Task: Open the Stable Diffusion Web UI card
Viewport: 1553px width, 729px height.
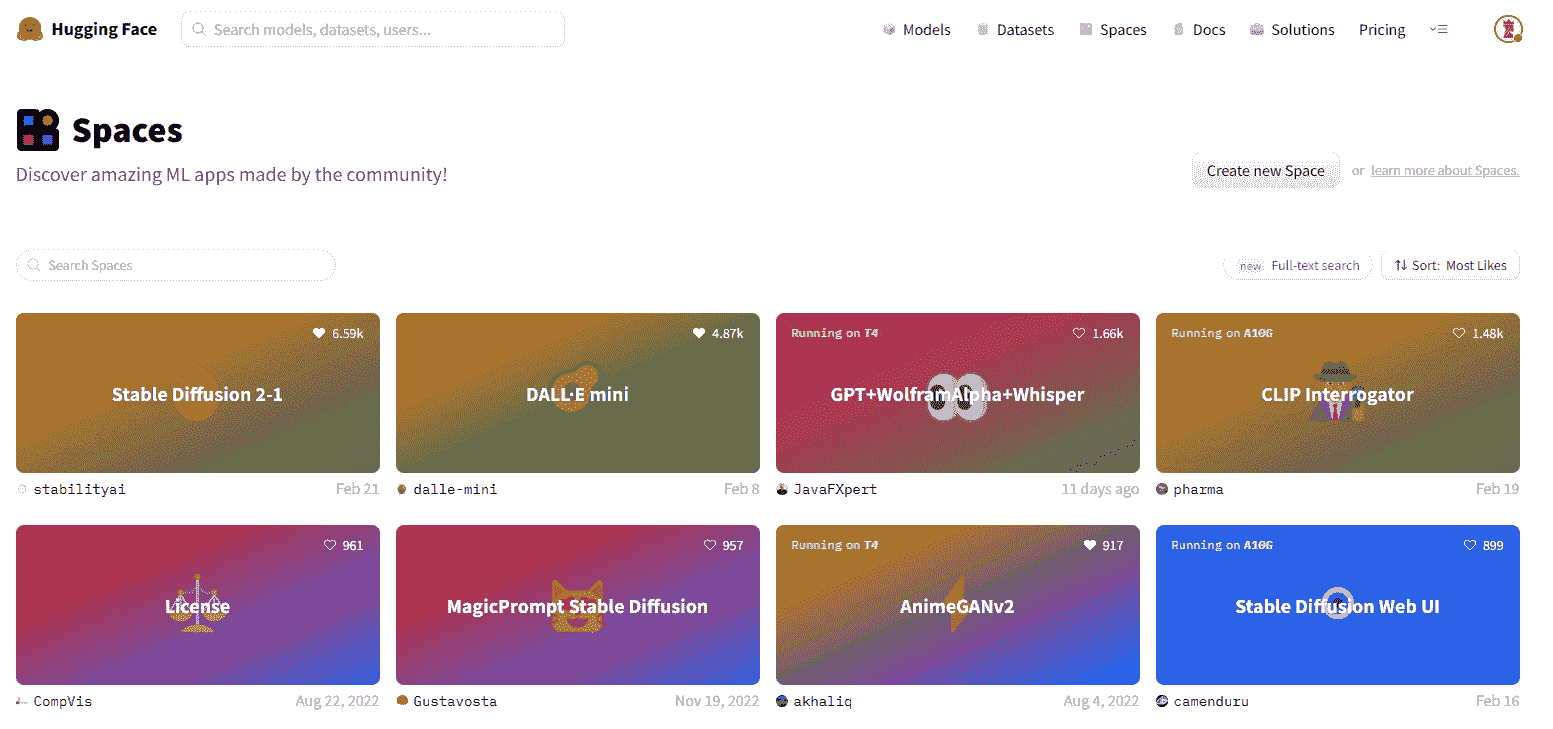Action: 1338,605
